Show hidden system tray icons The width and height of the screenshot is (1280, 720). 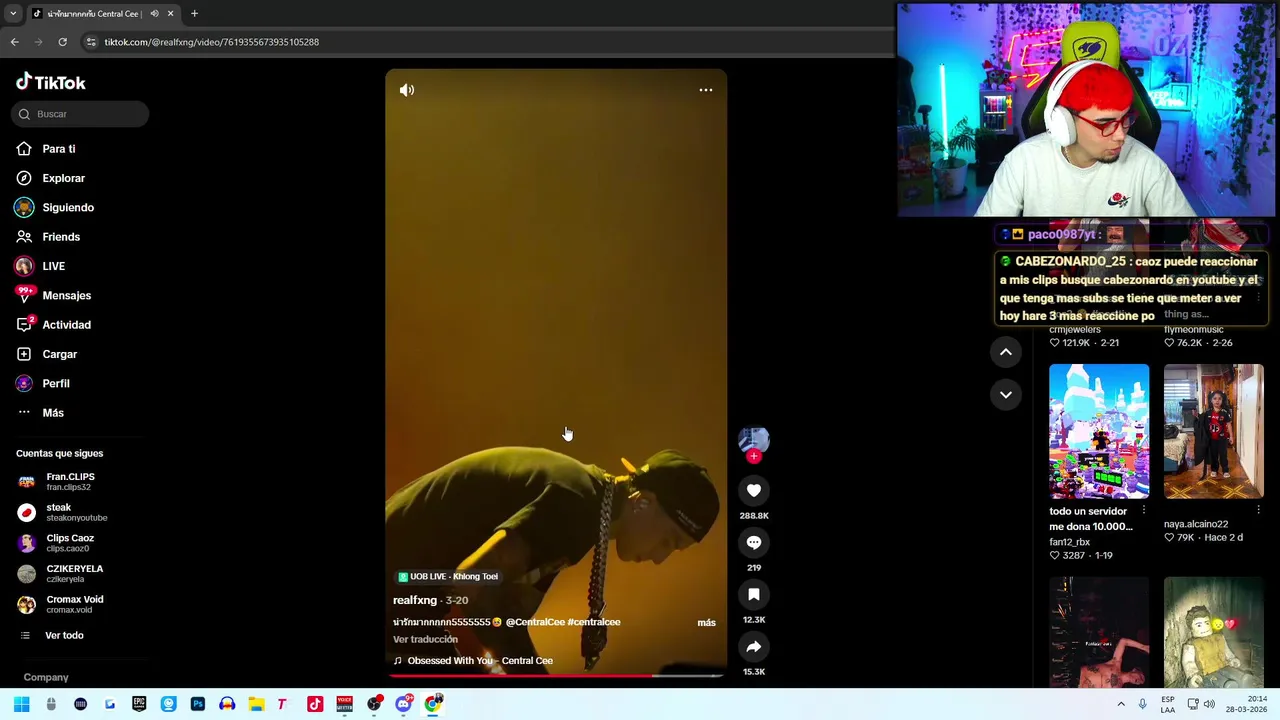[1121, 704]
